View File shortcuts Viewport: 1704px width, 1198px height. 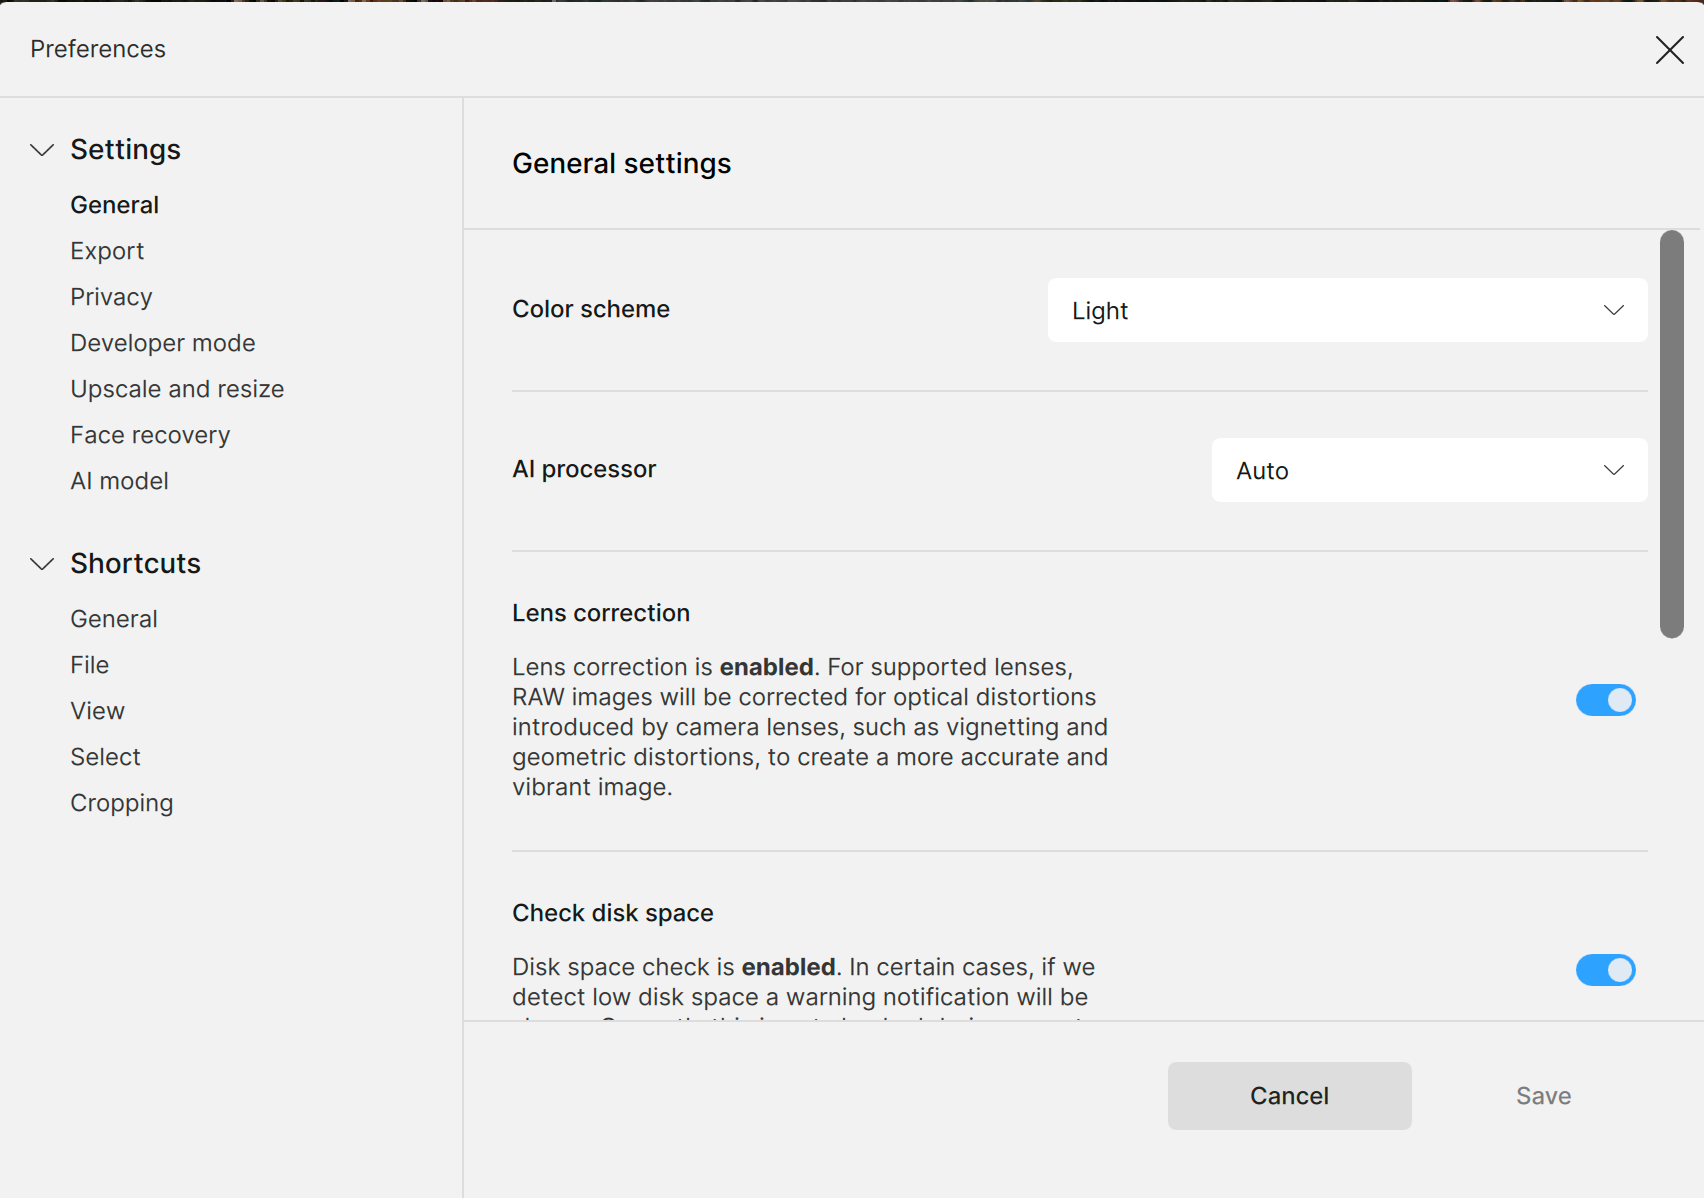[90, 665]
